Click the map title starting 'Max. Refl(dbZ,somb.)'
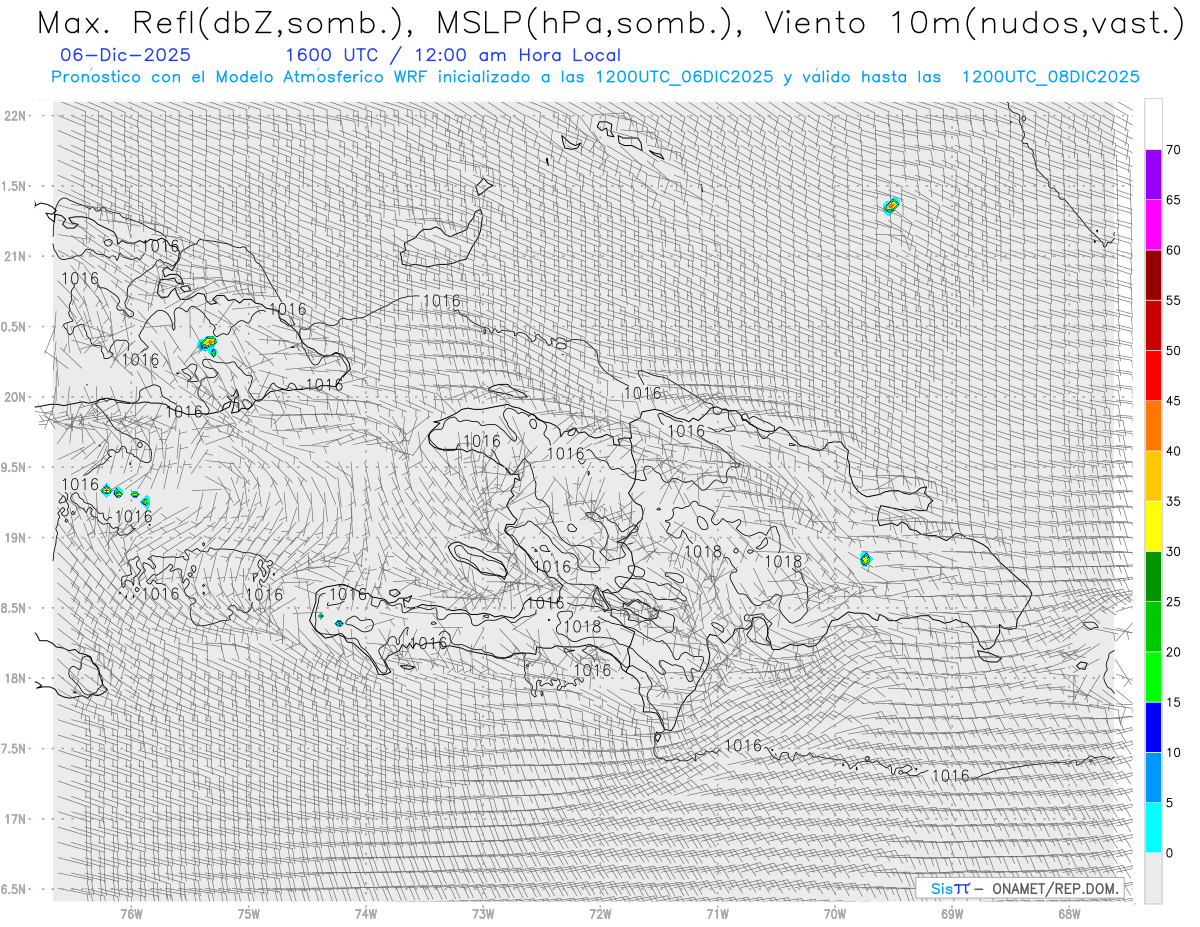The width and height of the screenshot is (1200, 927). click(610, 24)
